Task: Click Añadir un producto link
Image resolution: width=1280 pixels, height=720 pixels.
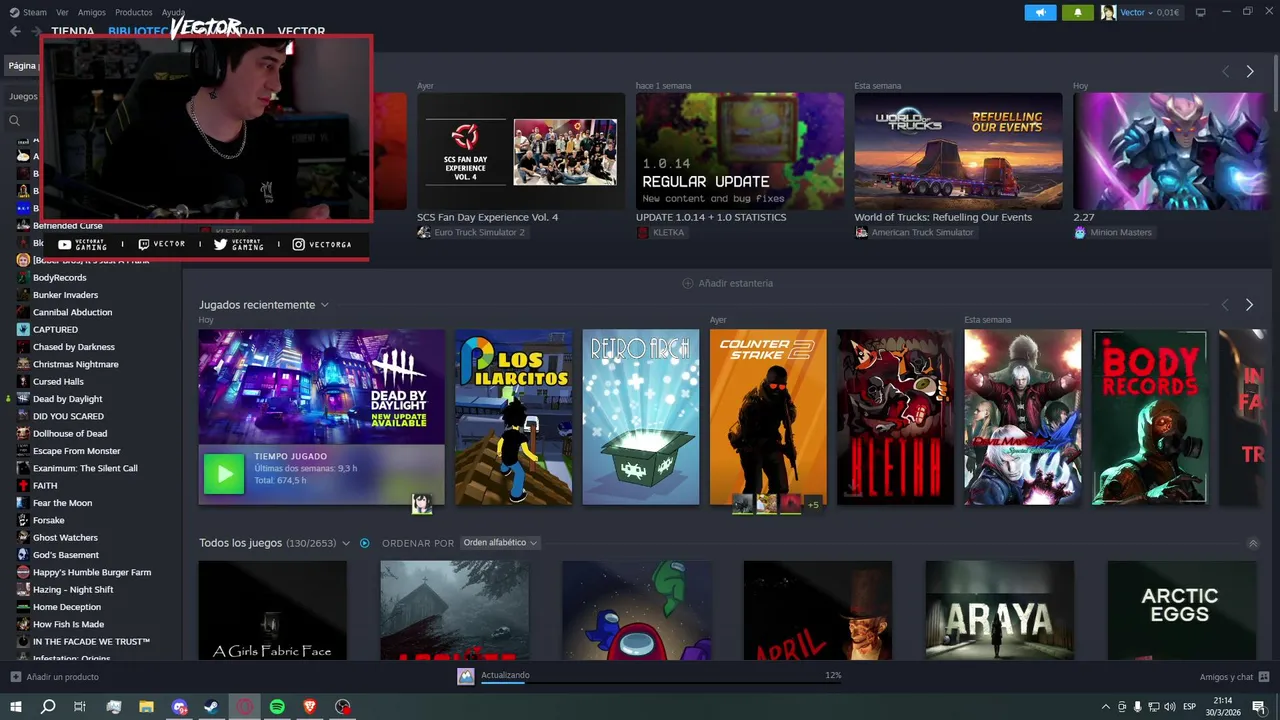Action: 63,677
